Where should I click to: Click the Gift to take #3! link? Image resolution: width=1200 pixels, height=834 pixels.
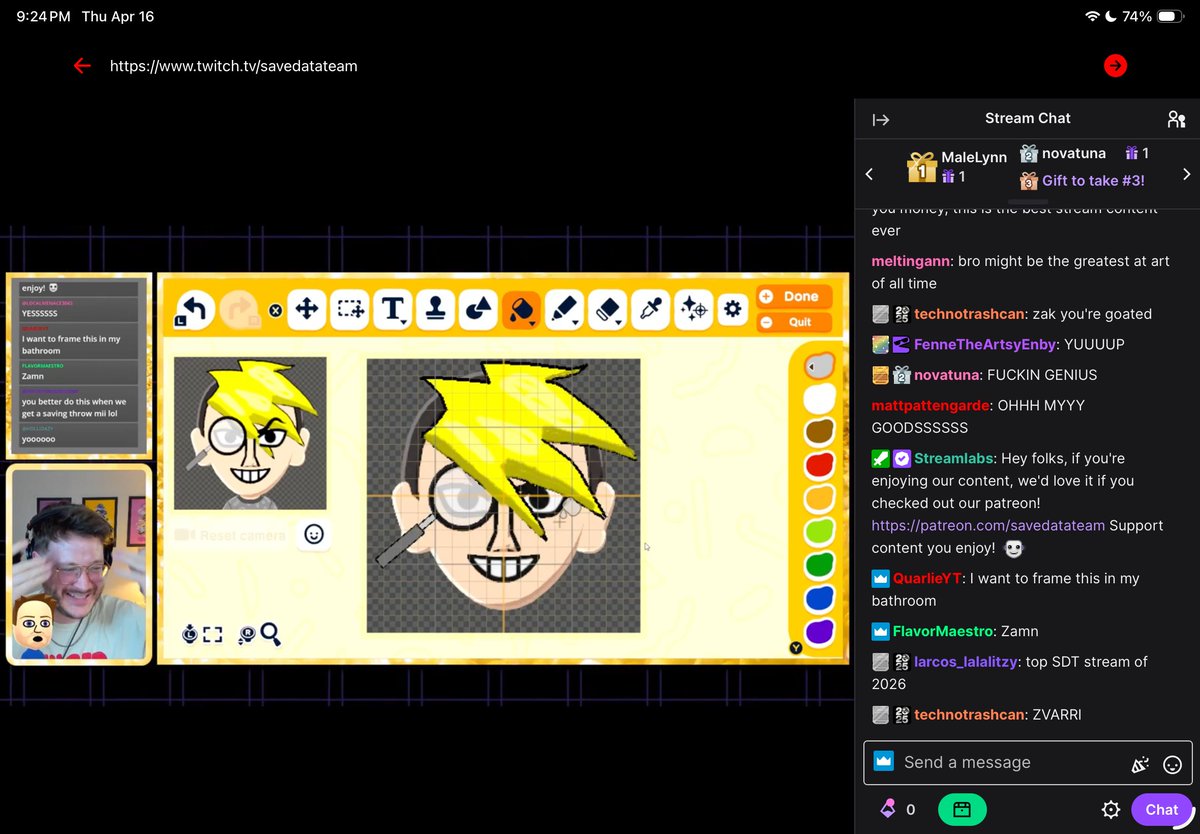pos(1093,181)
